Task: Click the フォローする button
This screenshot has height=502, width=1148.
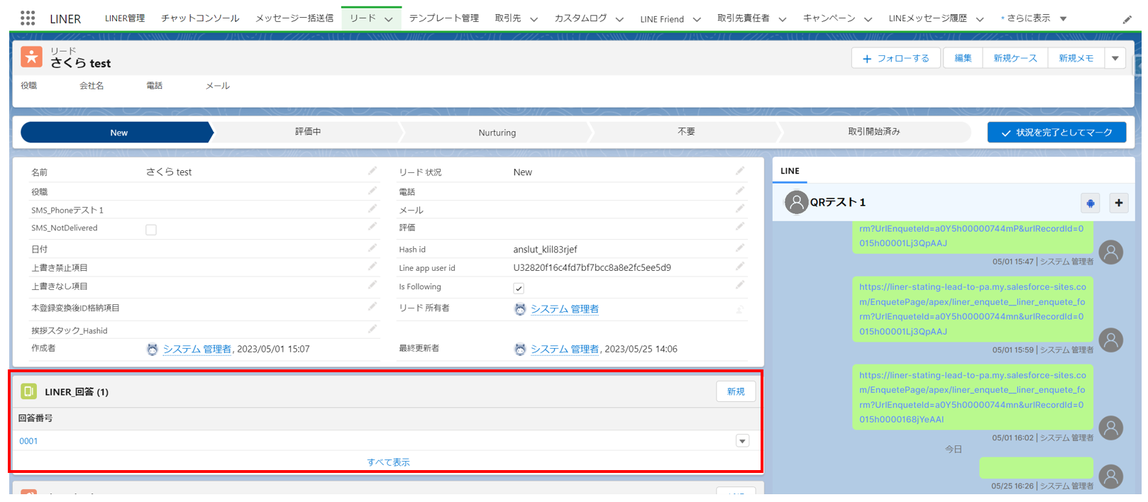Action: pyautogui.click(x=895, y=59)
